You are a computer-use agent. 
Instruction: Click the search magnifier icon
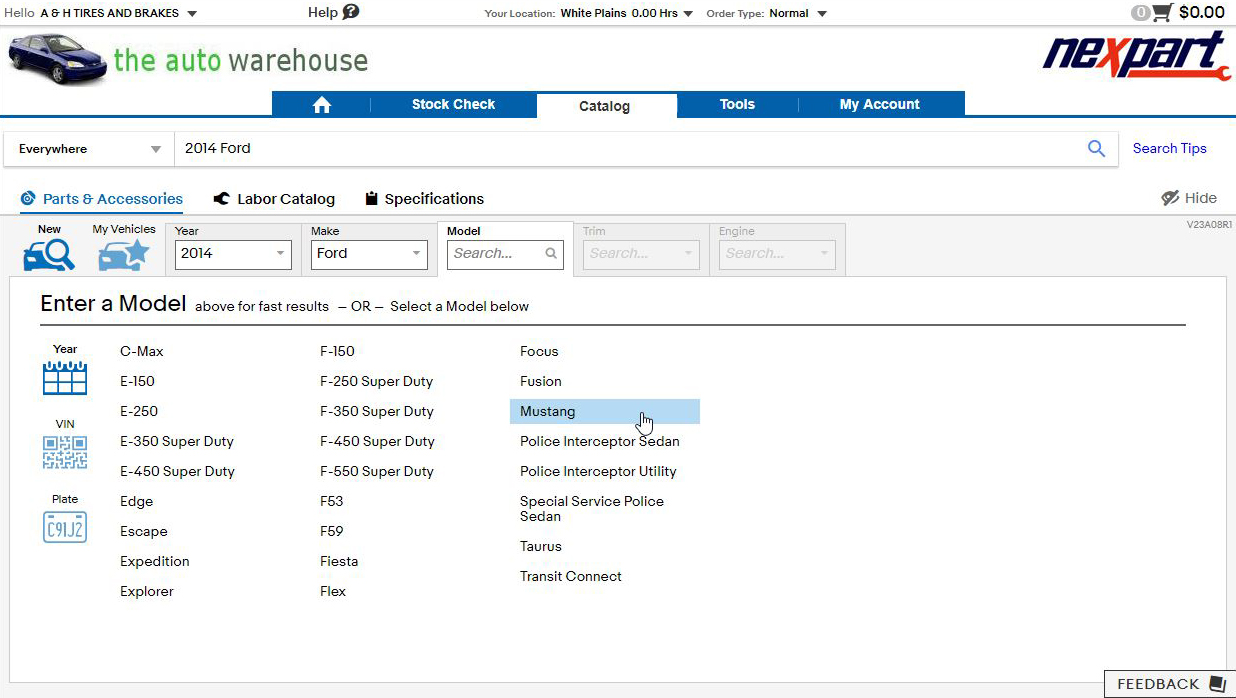1097,149
